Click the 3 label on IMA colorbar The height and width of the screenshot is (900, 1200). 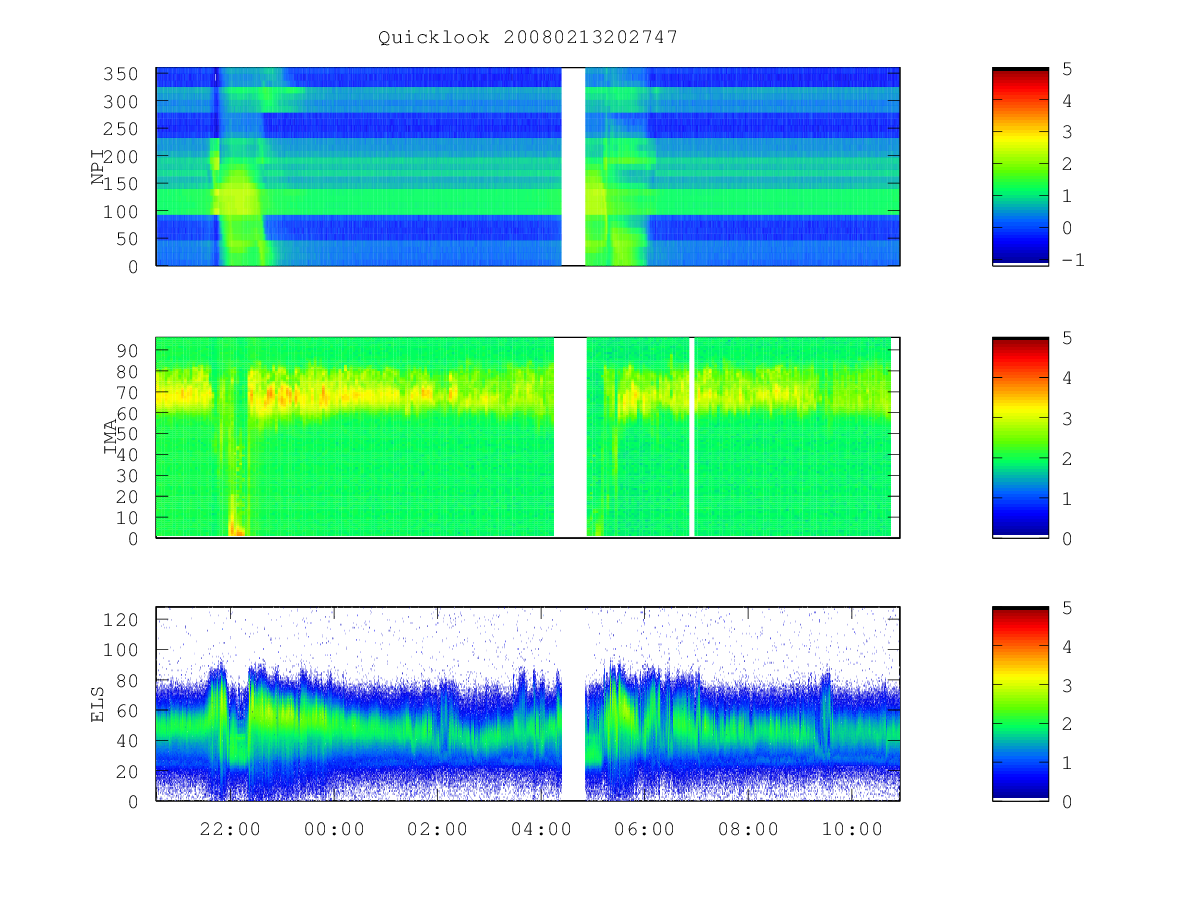pos(1067,418)
